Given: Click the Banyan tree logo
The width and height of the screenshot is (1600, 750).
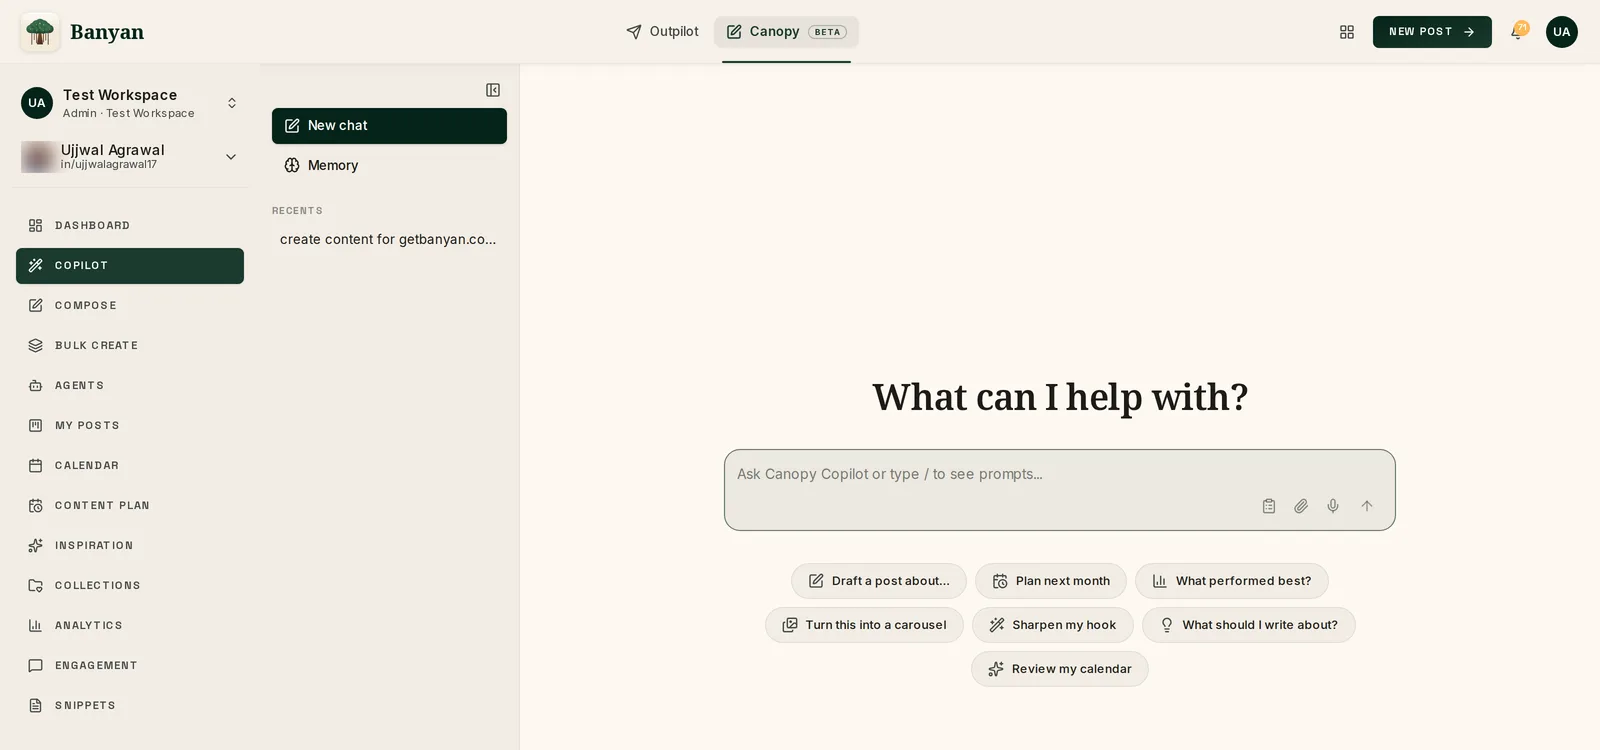Looking at the screenshot, I should pos(40,32).
